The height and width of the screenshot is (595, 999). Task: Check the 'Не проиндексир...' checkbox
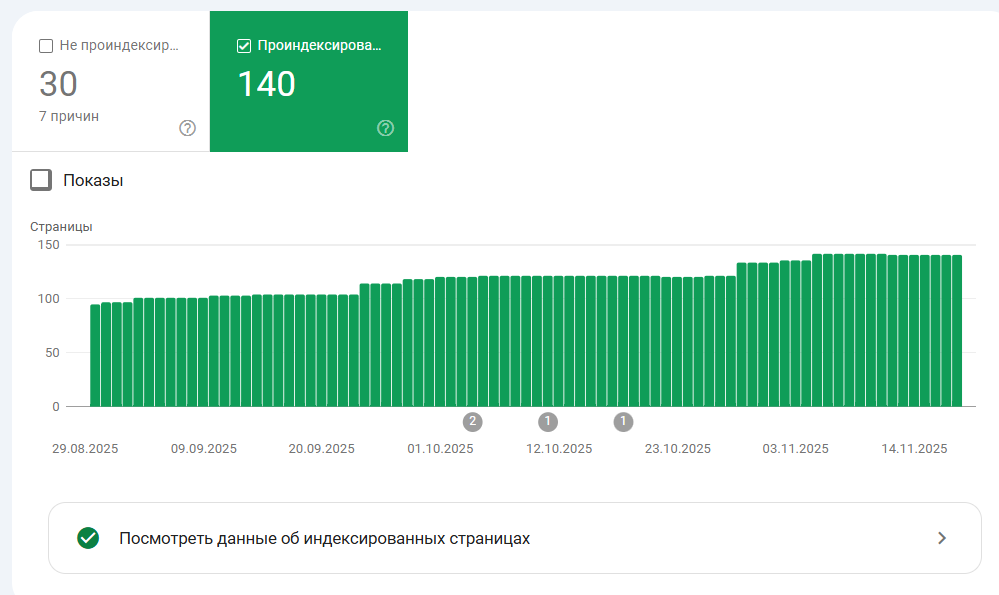(46, 46)
